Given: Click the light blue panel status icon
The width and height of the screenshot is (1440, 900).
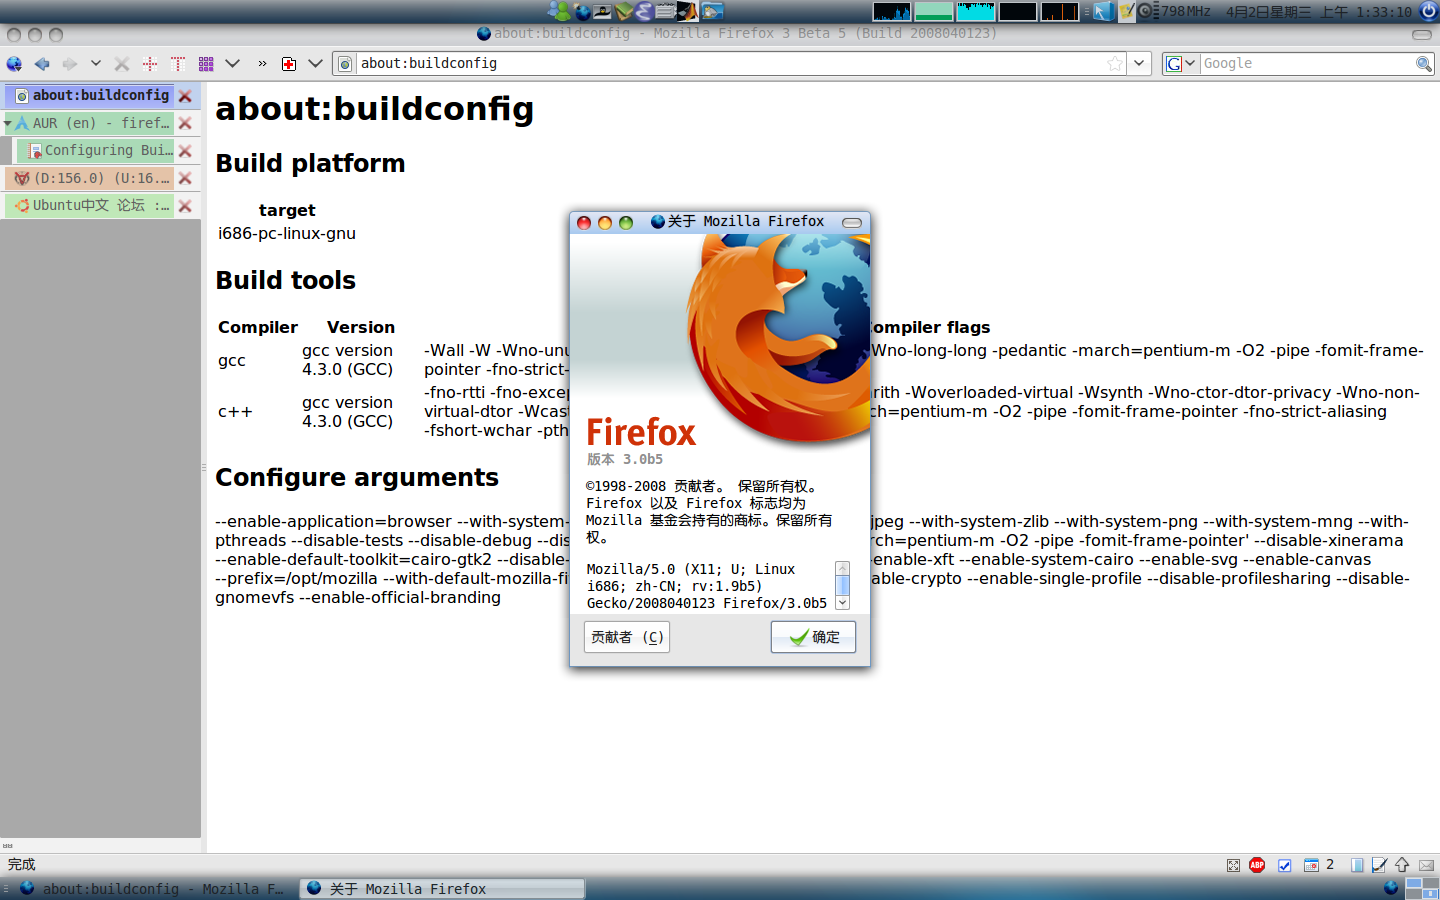Looking at the screenshot, I should point(1357,865).
